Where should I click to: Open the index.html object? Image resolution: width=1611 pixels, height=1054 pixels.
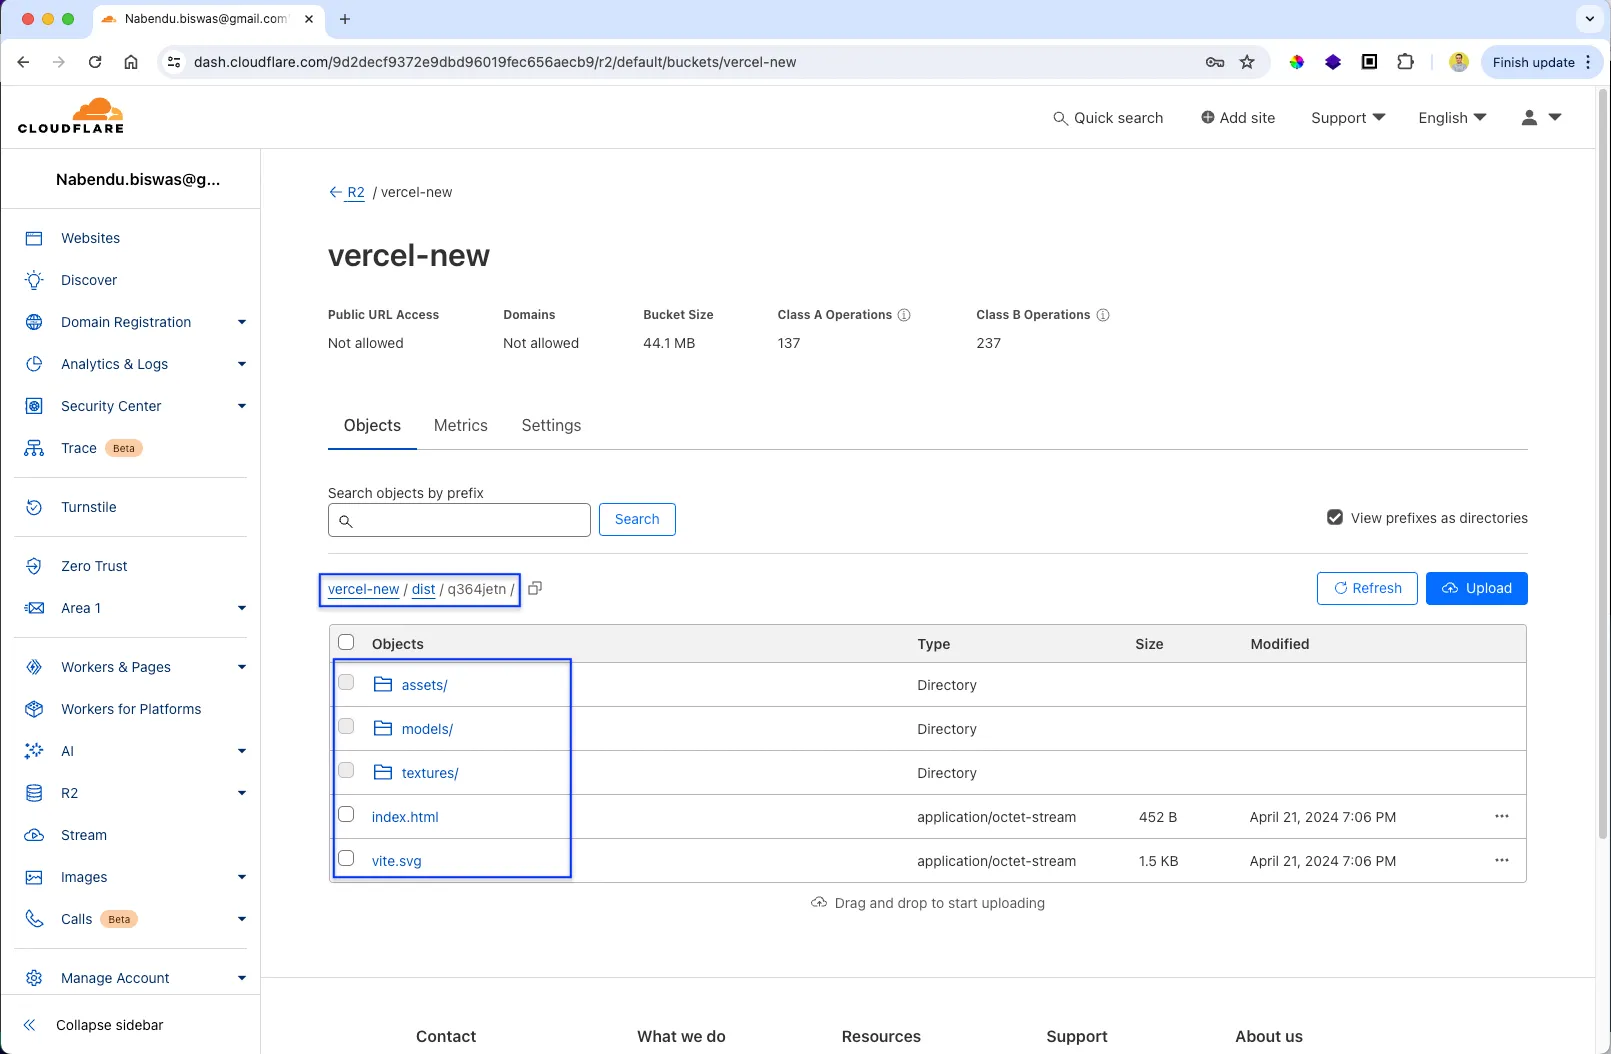click(x=405, y=817)
